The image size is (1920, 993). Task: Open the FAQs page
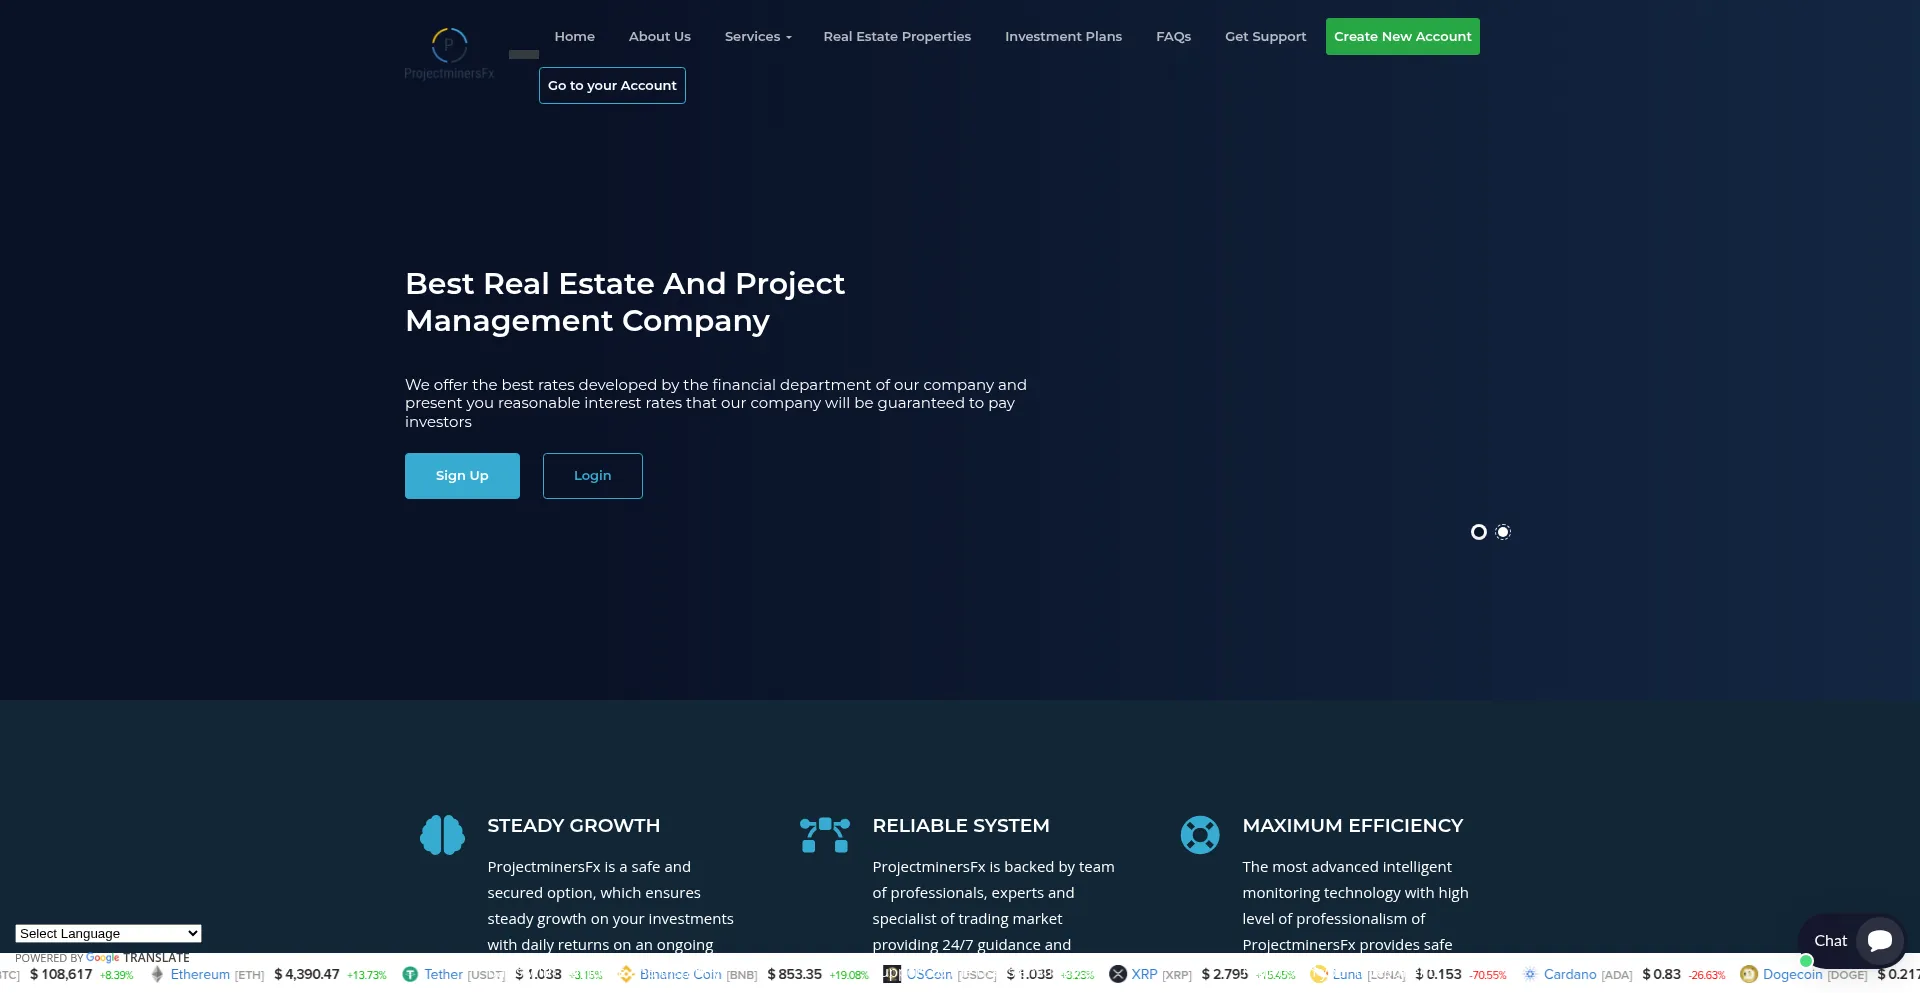coord(1173,37)
